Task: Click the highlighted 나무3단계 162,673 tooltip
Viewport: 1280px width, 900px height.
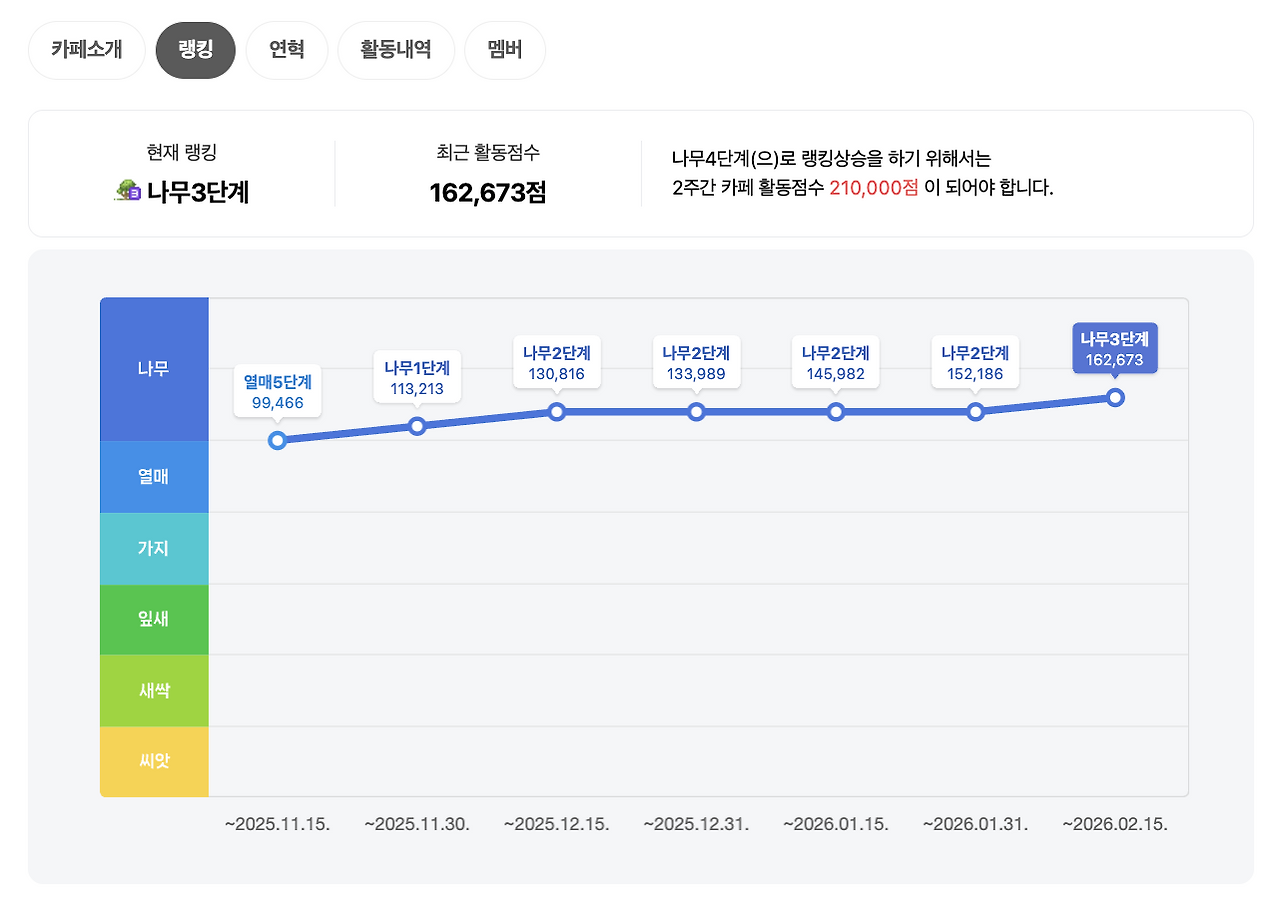Action: coord(1116,347)
